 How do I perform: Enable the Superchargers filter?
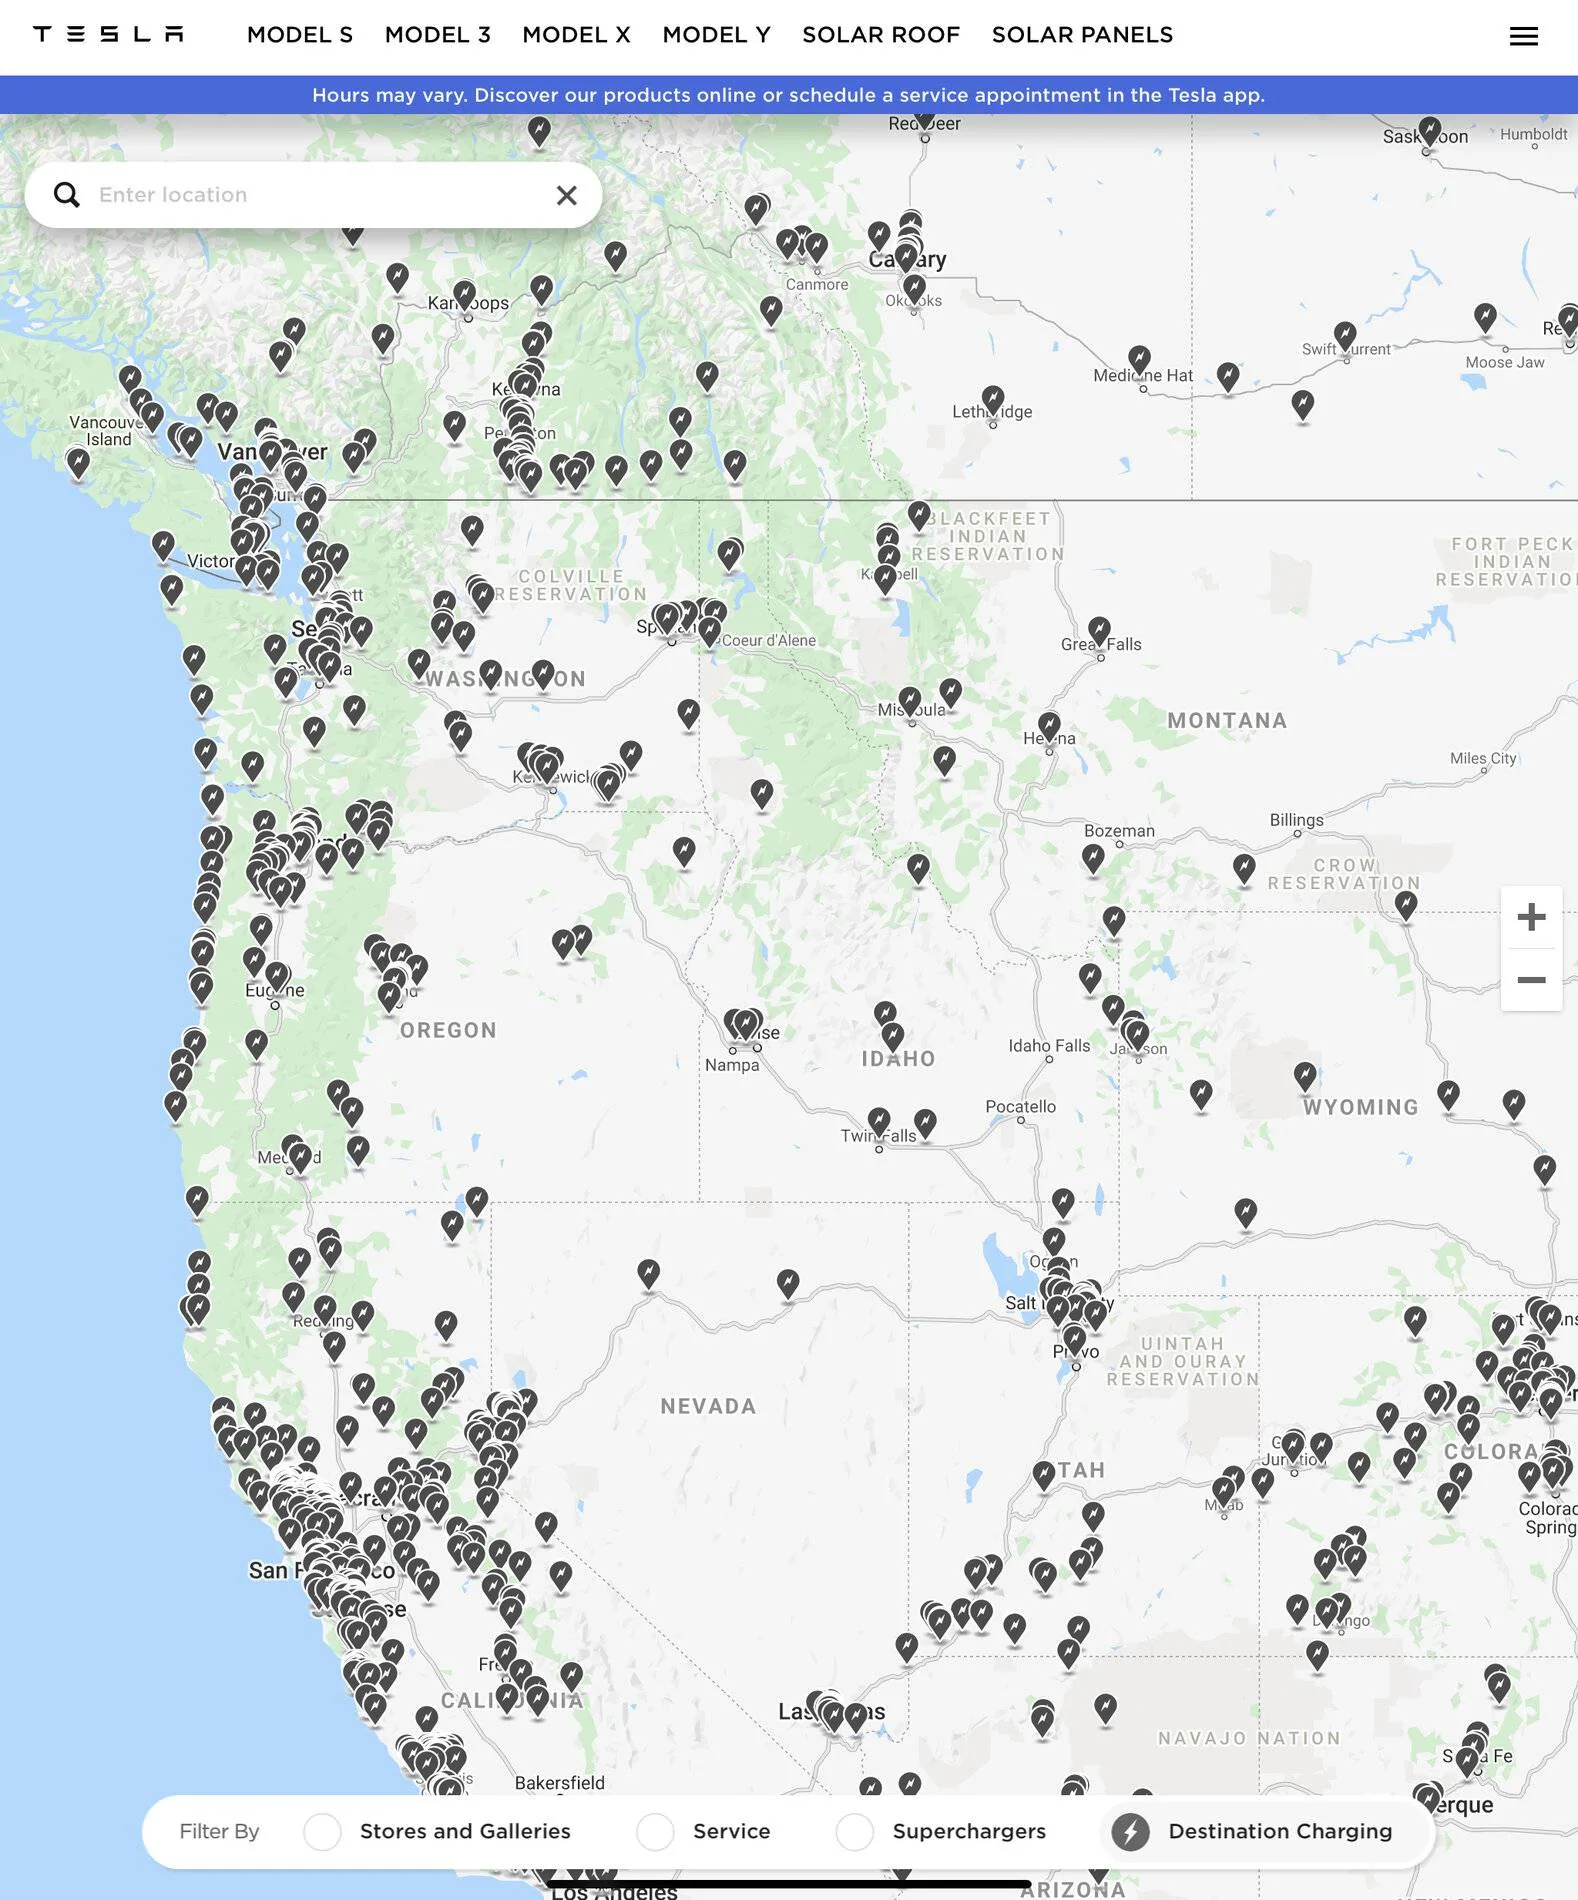[855, 1832]
